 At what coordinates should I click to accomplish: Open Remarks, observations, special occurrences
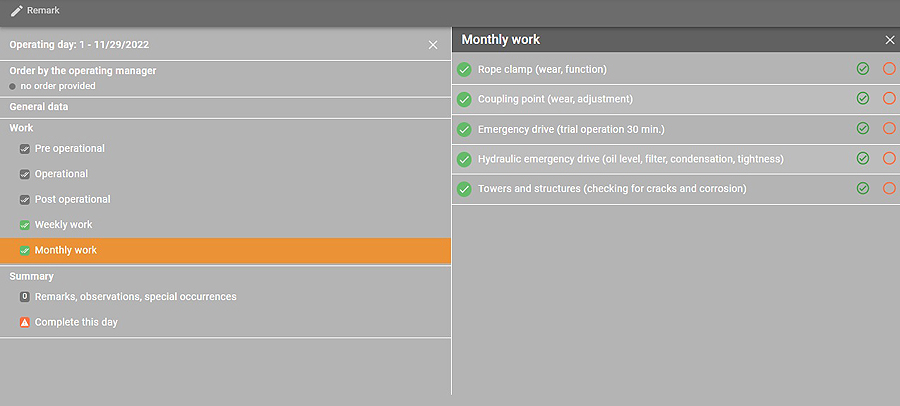point(135,297)
